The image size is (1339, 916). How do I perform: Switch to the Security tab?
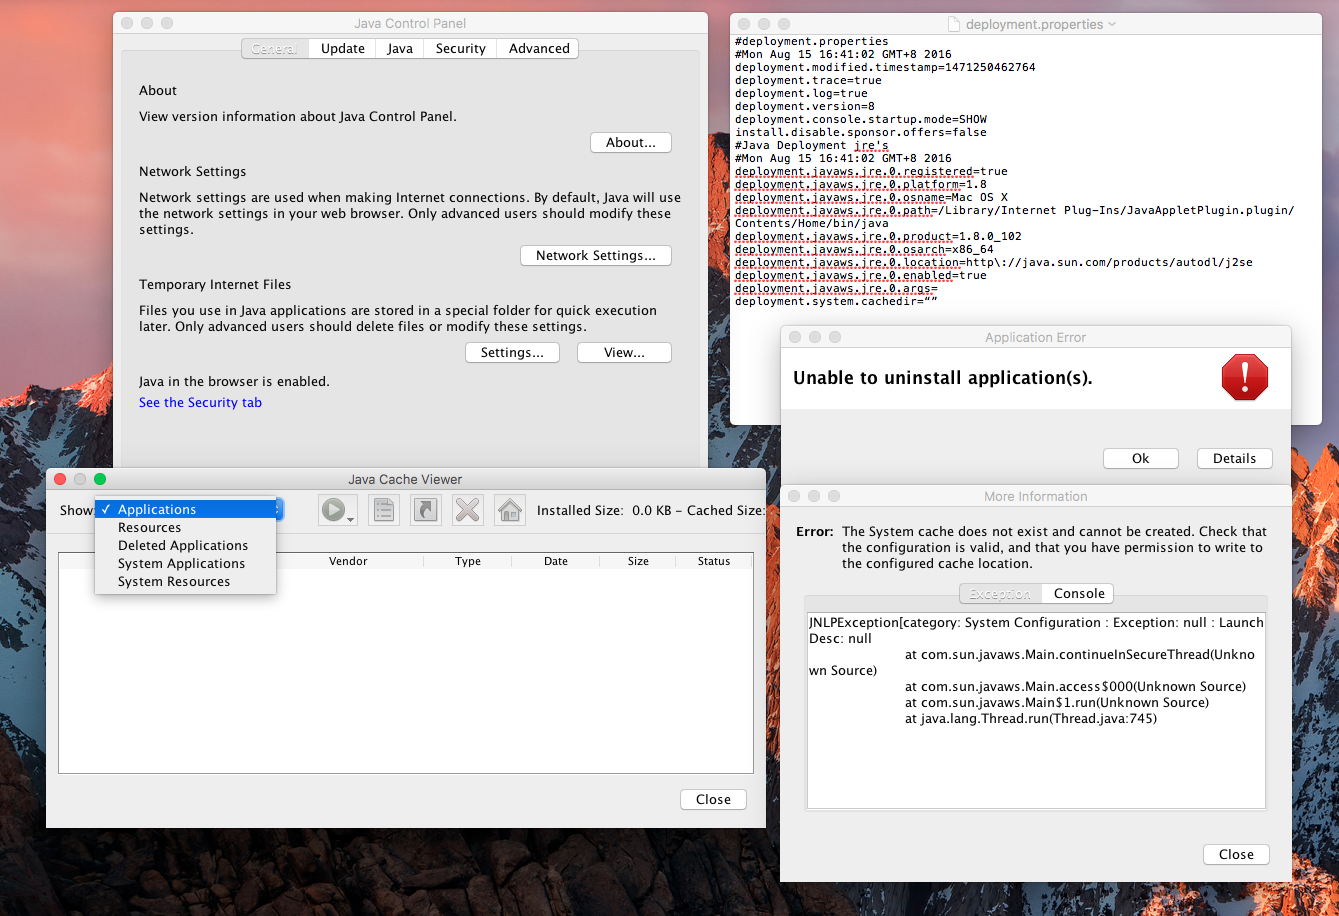pos(460,48)
